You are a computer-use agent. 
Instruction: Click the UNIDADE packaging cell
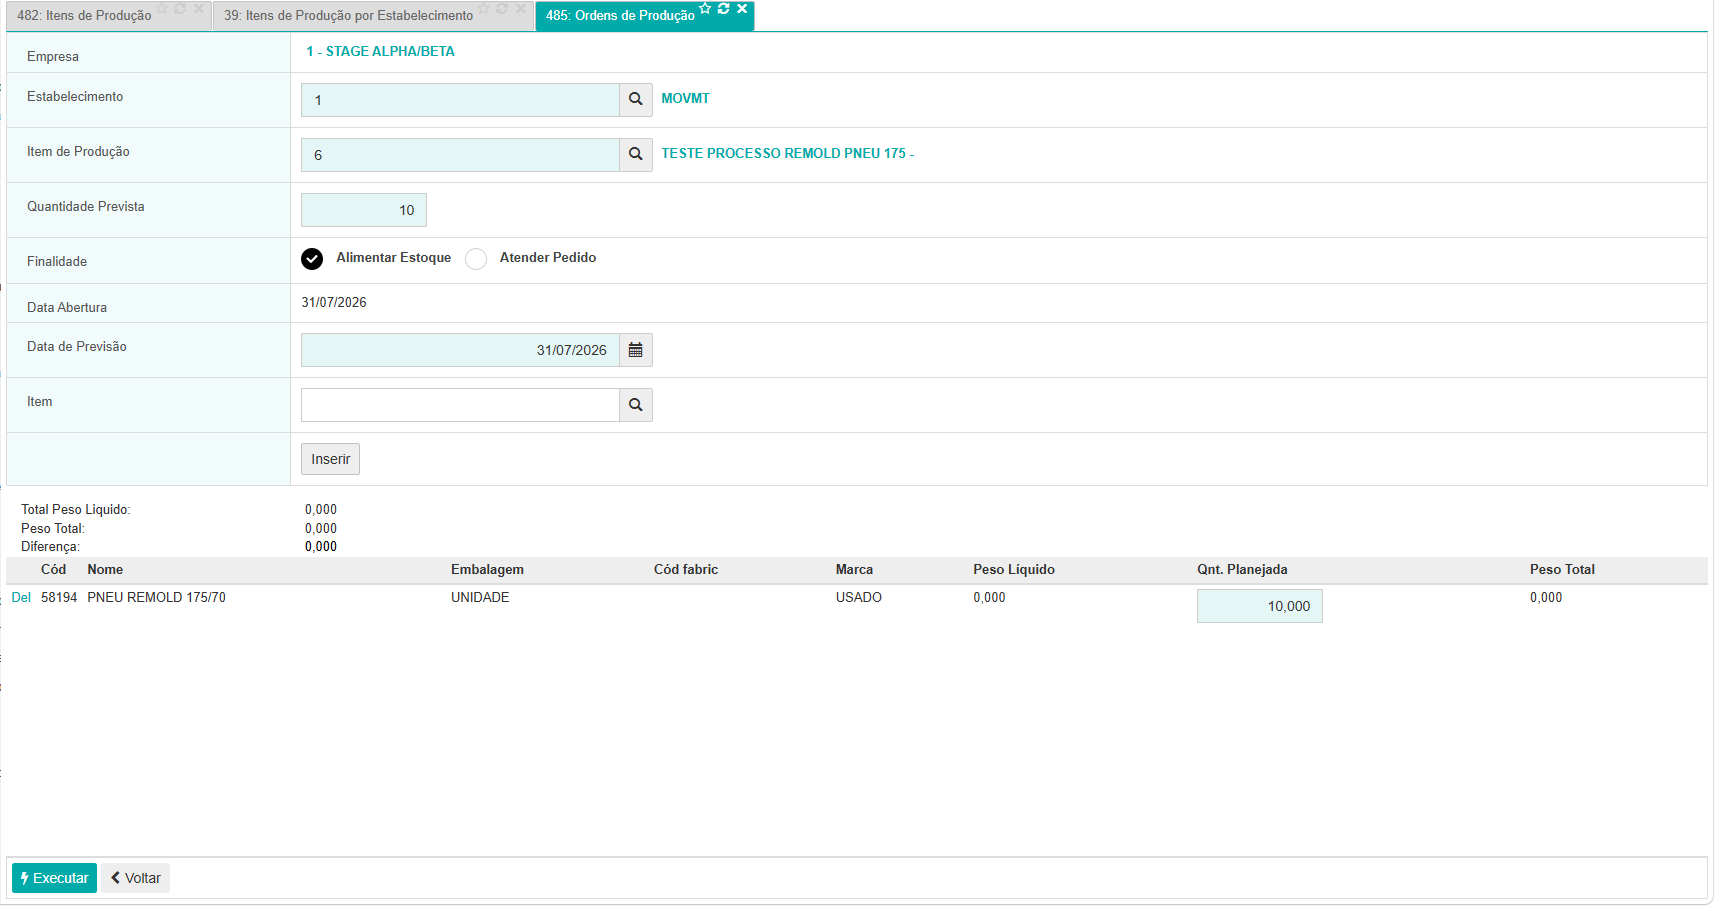pos(480,597)
